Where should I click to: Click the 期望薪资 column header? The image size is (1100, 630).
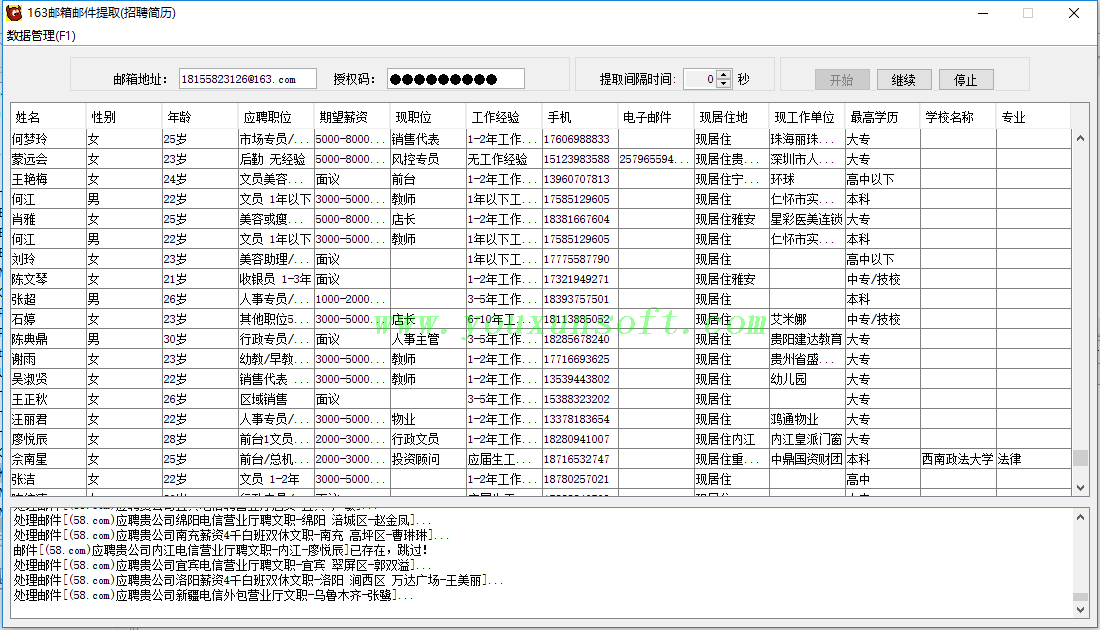tap(351, 117)
